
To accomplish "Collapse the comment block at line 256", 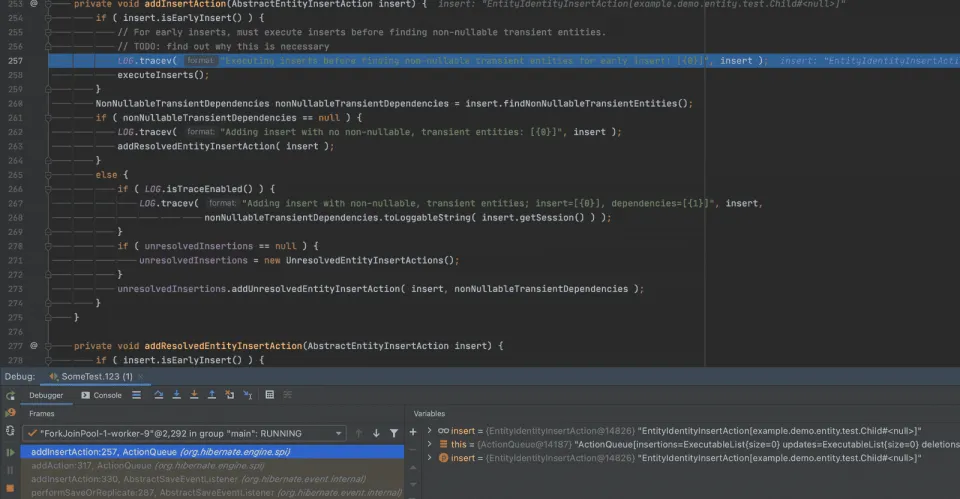I will tap(48, 47).
